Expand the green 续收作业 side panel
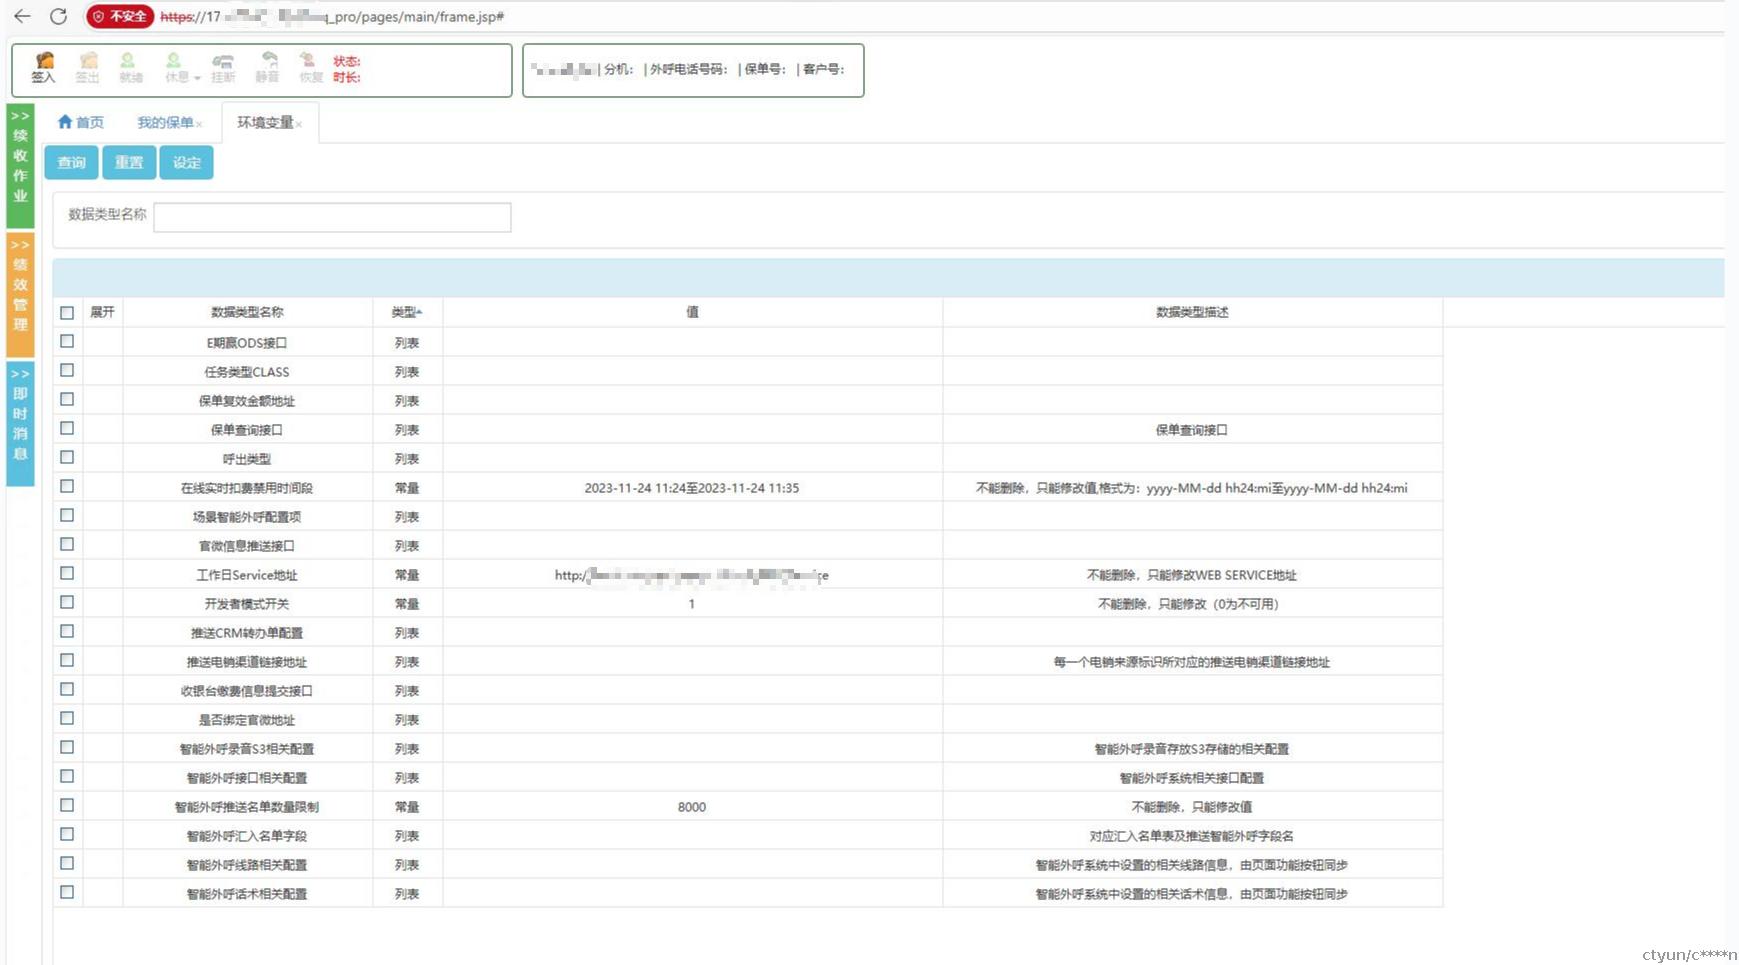This screenshot has width=1739, height=965. point(20,165)
